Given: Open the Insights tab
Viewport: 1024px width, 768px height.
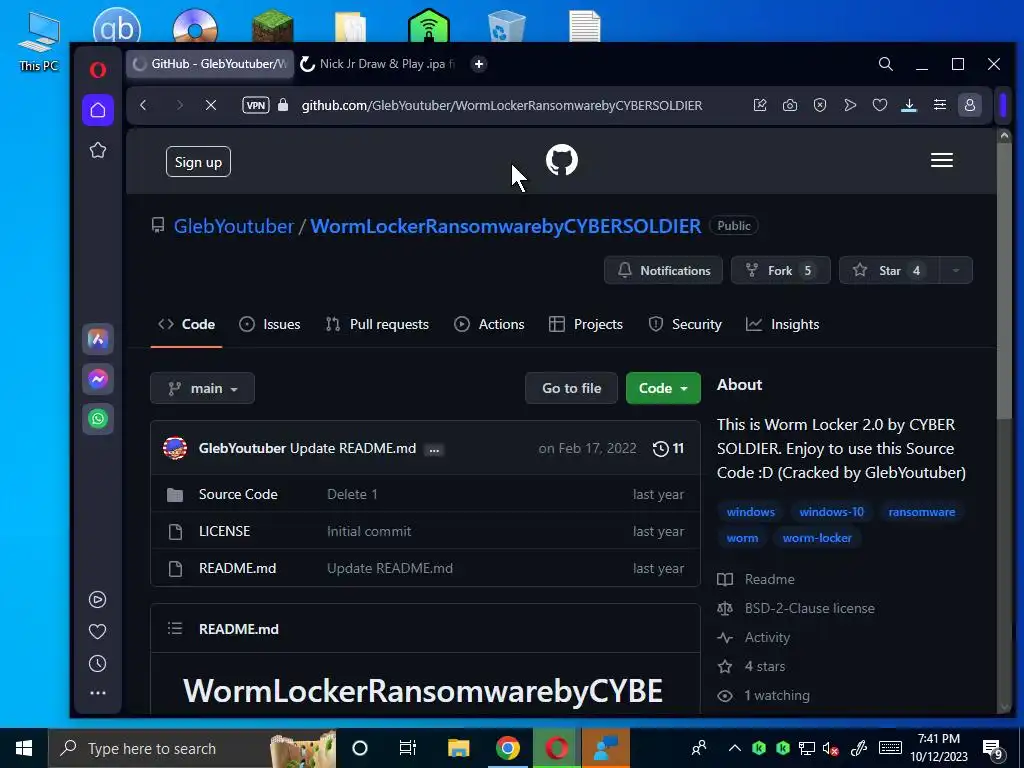Looking at the screenshot, I should coord(782,325).
